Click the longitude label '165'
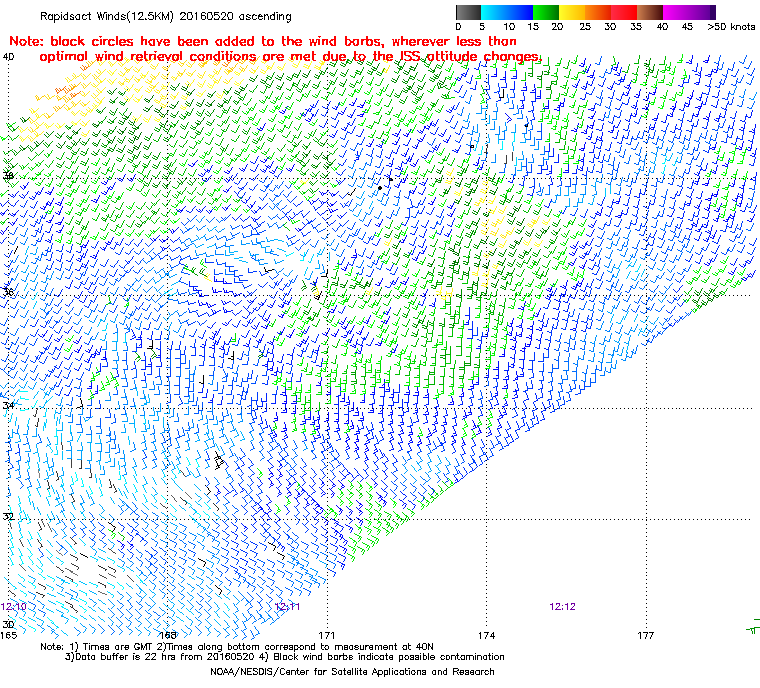 8,635
